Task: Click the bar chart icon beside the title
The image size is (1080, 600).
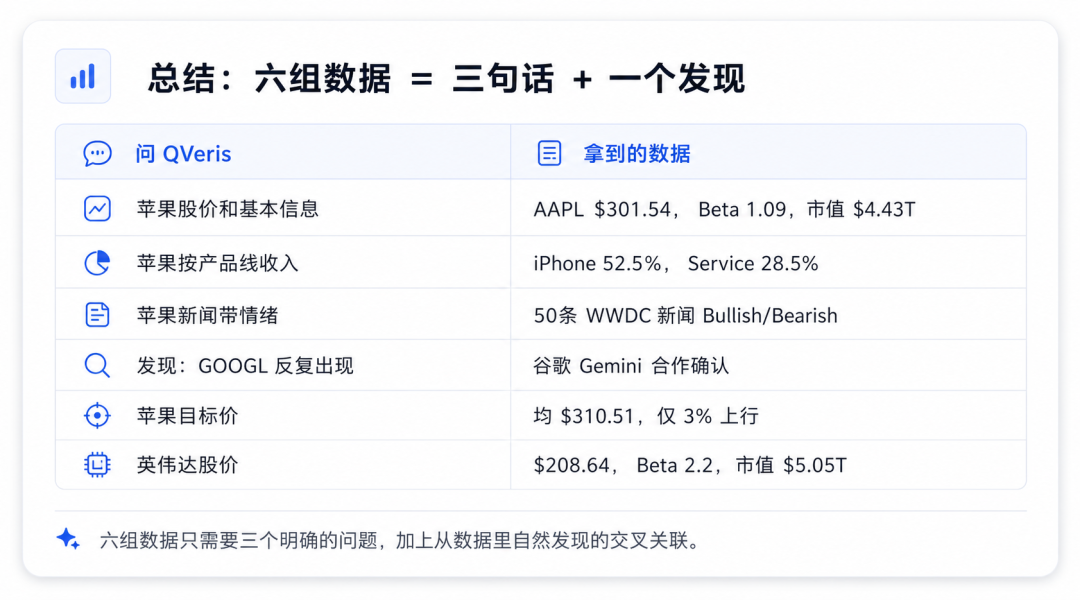Action: click(x=83, y=76)
